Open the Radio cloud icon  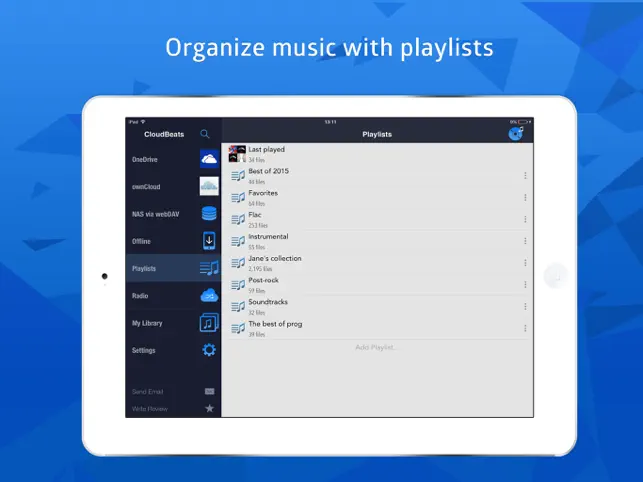coord(209,295)
